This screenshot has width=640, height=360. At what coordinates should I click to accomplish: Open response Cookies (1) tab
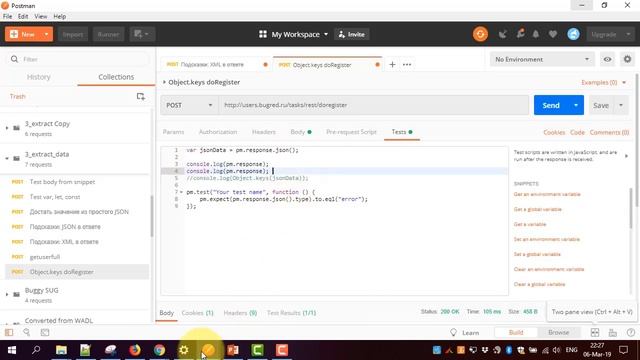tap(198, 313)
